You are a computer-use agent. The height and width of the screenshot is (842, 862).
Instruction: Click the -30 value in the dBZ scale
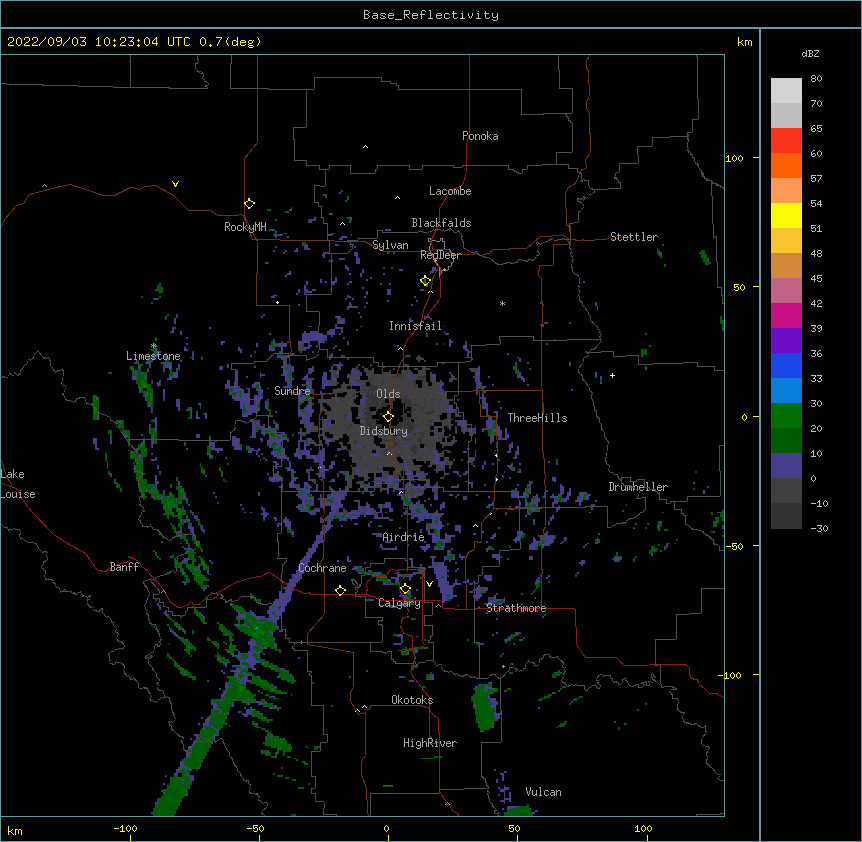click(819, 528)
